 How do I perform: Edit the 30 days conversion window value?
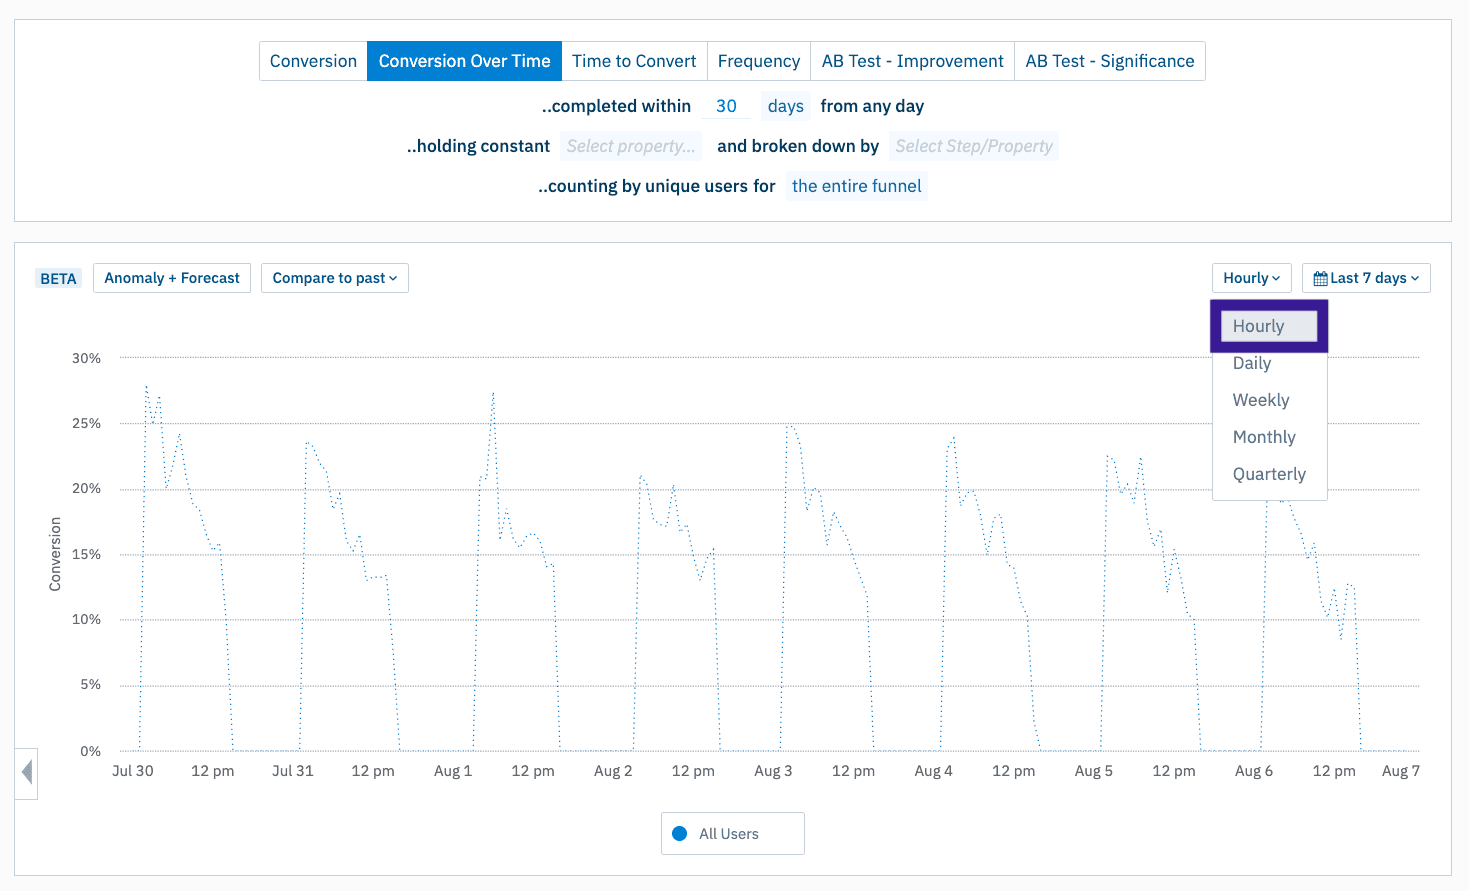pyautogui.click(x=725, y=105)
